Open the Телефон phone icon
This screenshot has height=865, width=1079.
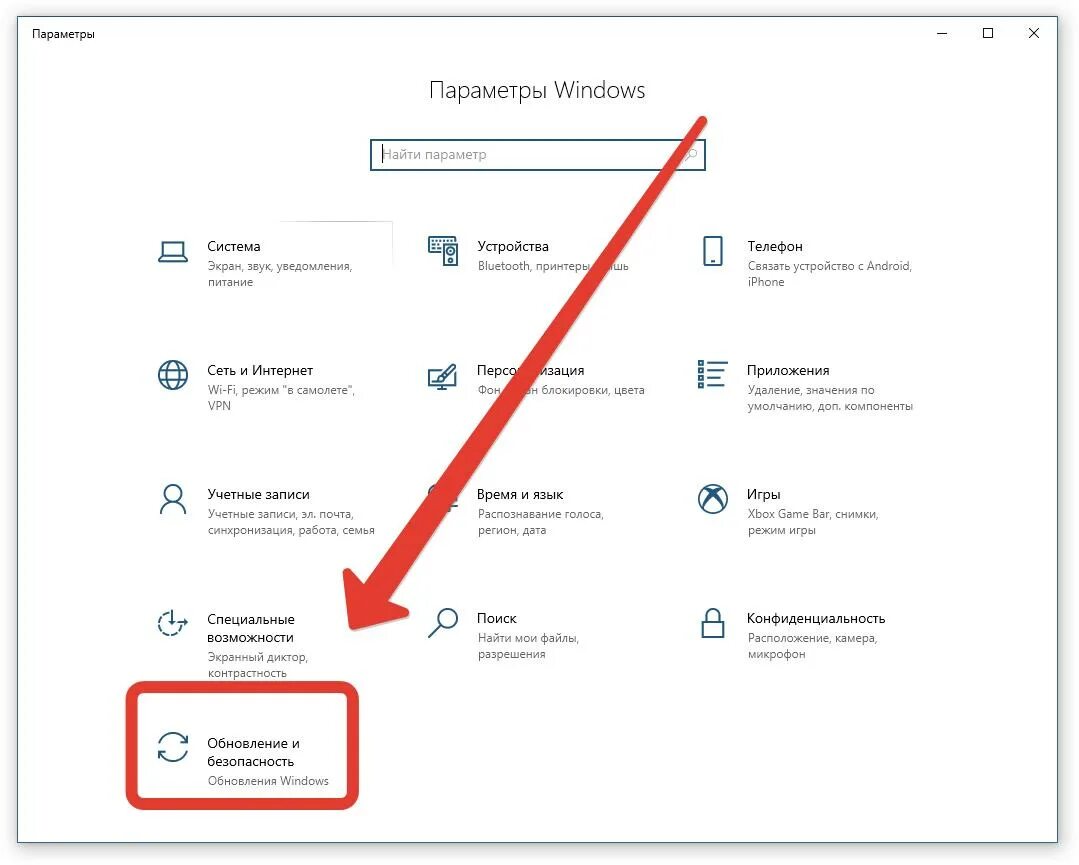713,251
